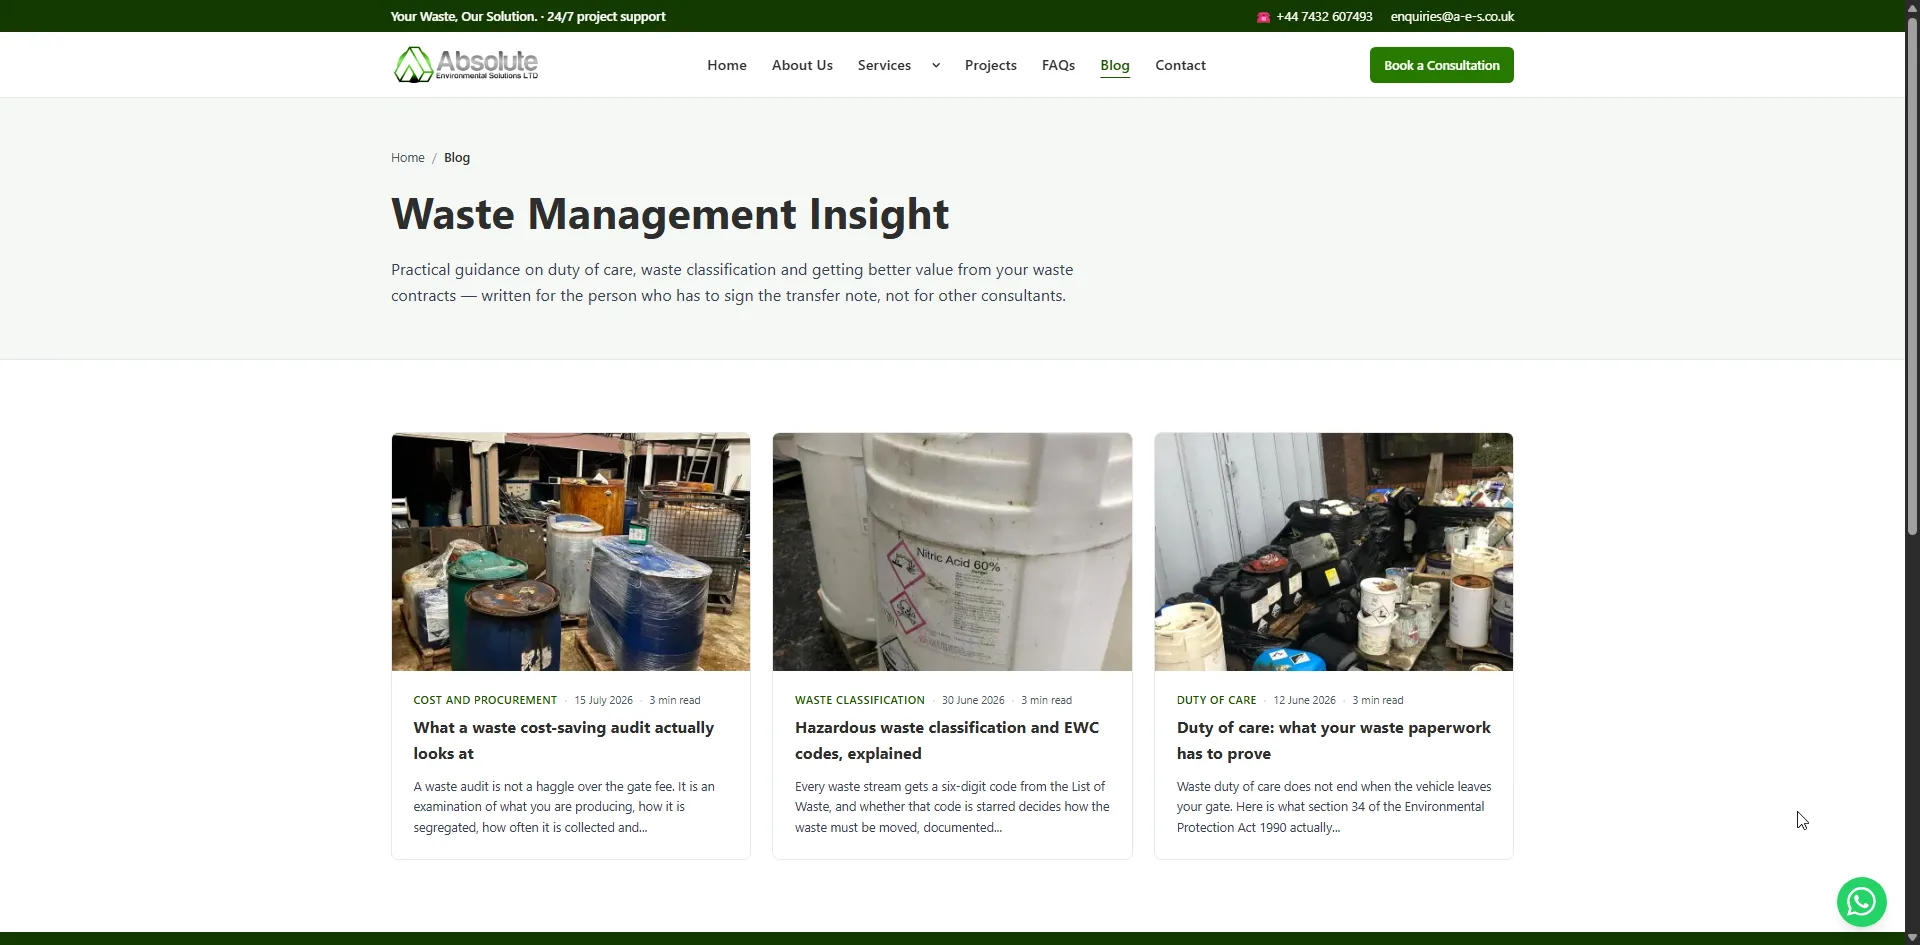Click the COST AND PROCUREMENT category tag

485,701
